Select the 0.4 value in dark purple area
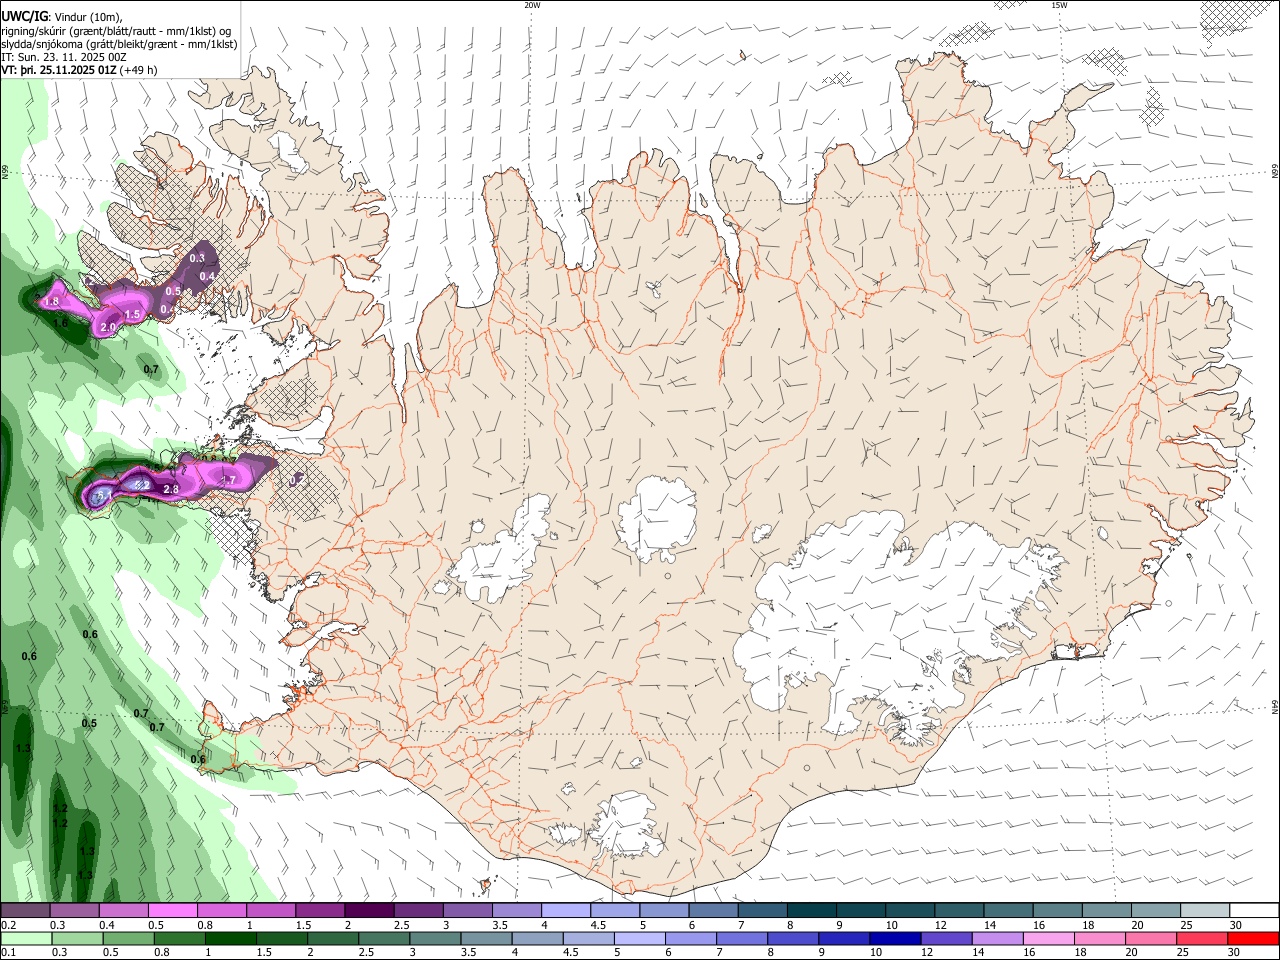The width and height of the screenshot is (1280, 960). point(208,276)
